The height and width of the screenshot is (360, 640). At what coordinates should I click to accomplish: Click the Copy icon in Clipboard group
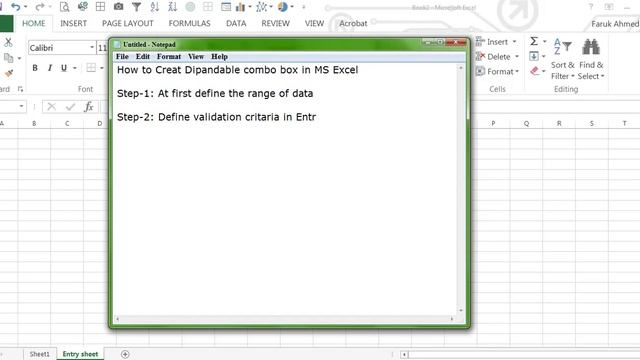point(8,58)
